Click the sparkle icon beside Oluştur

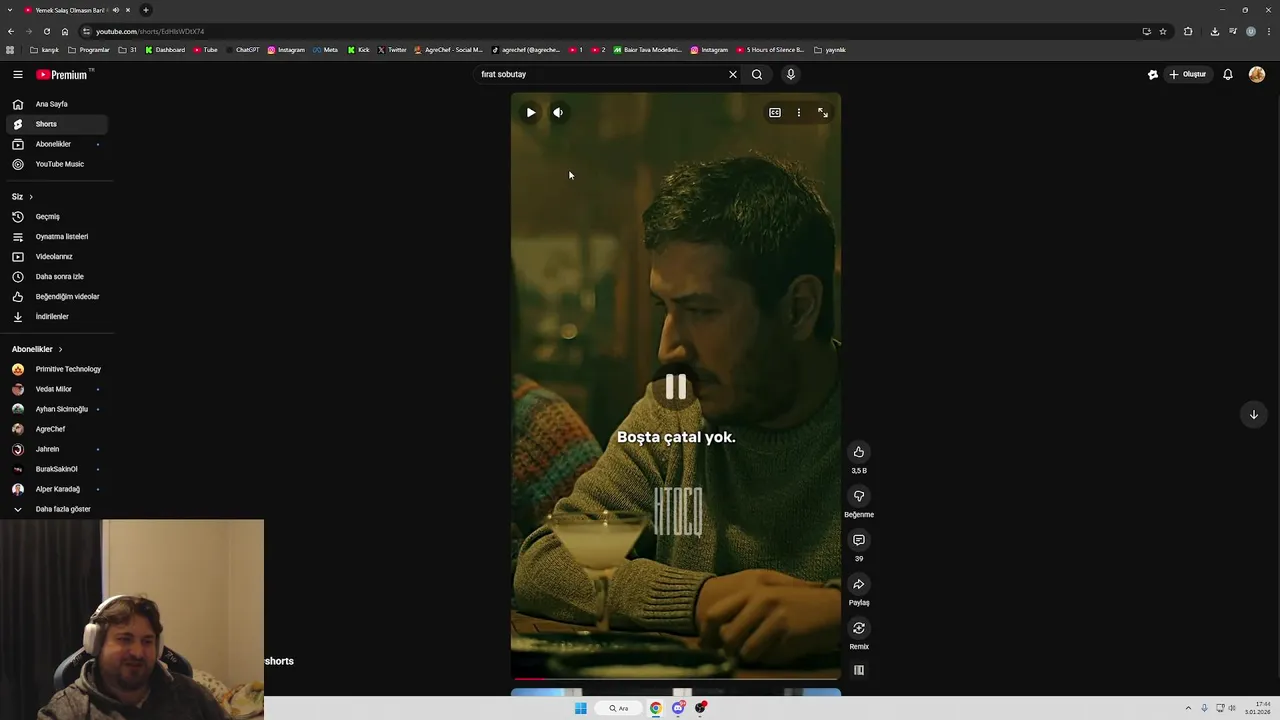[x=1152, y=74]
